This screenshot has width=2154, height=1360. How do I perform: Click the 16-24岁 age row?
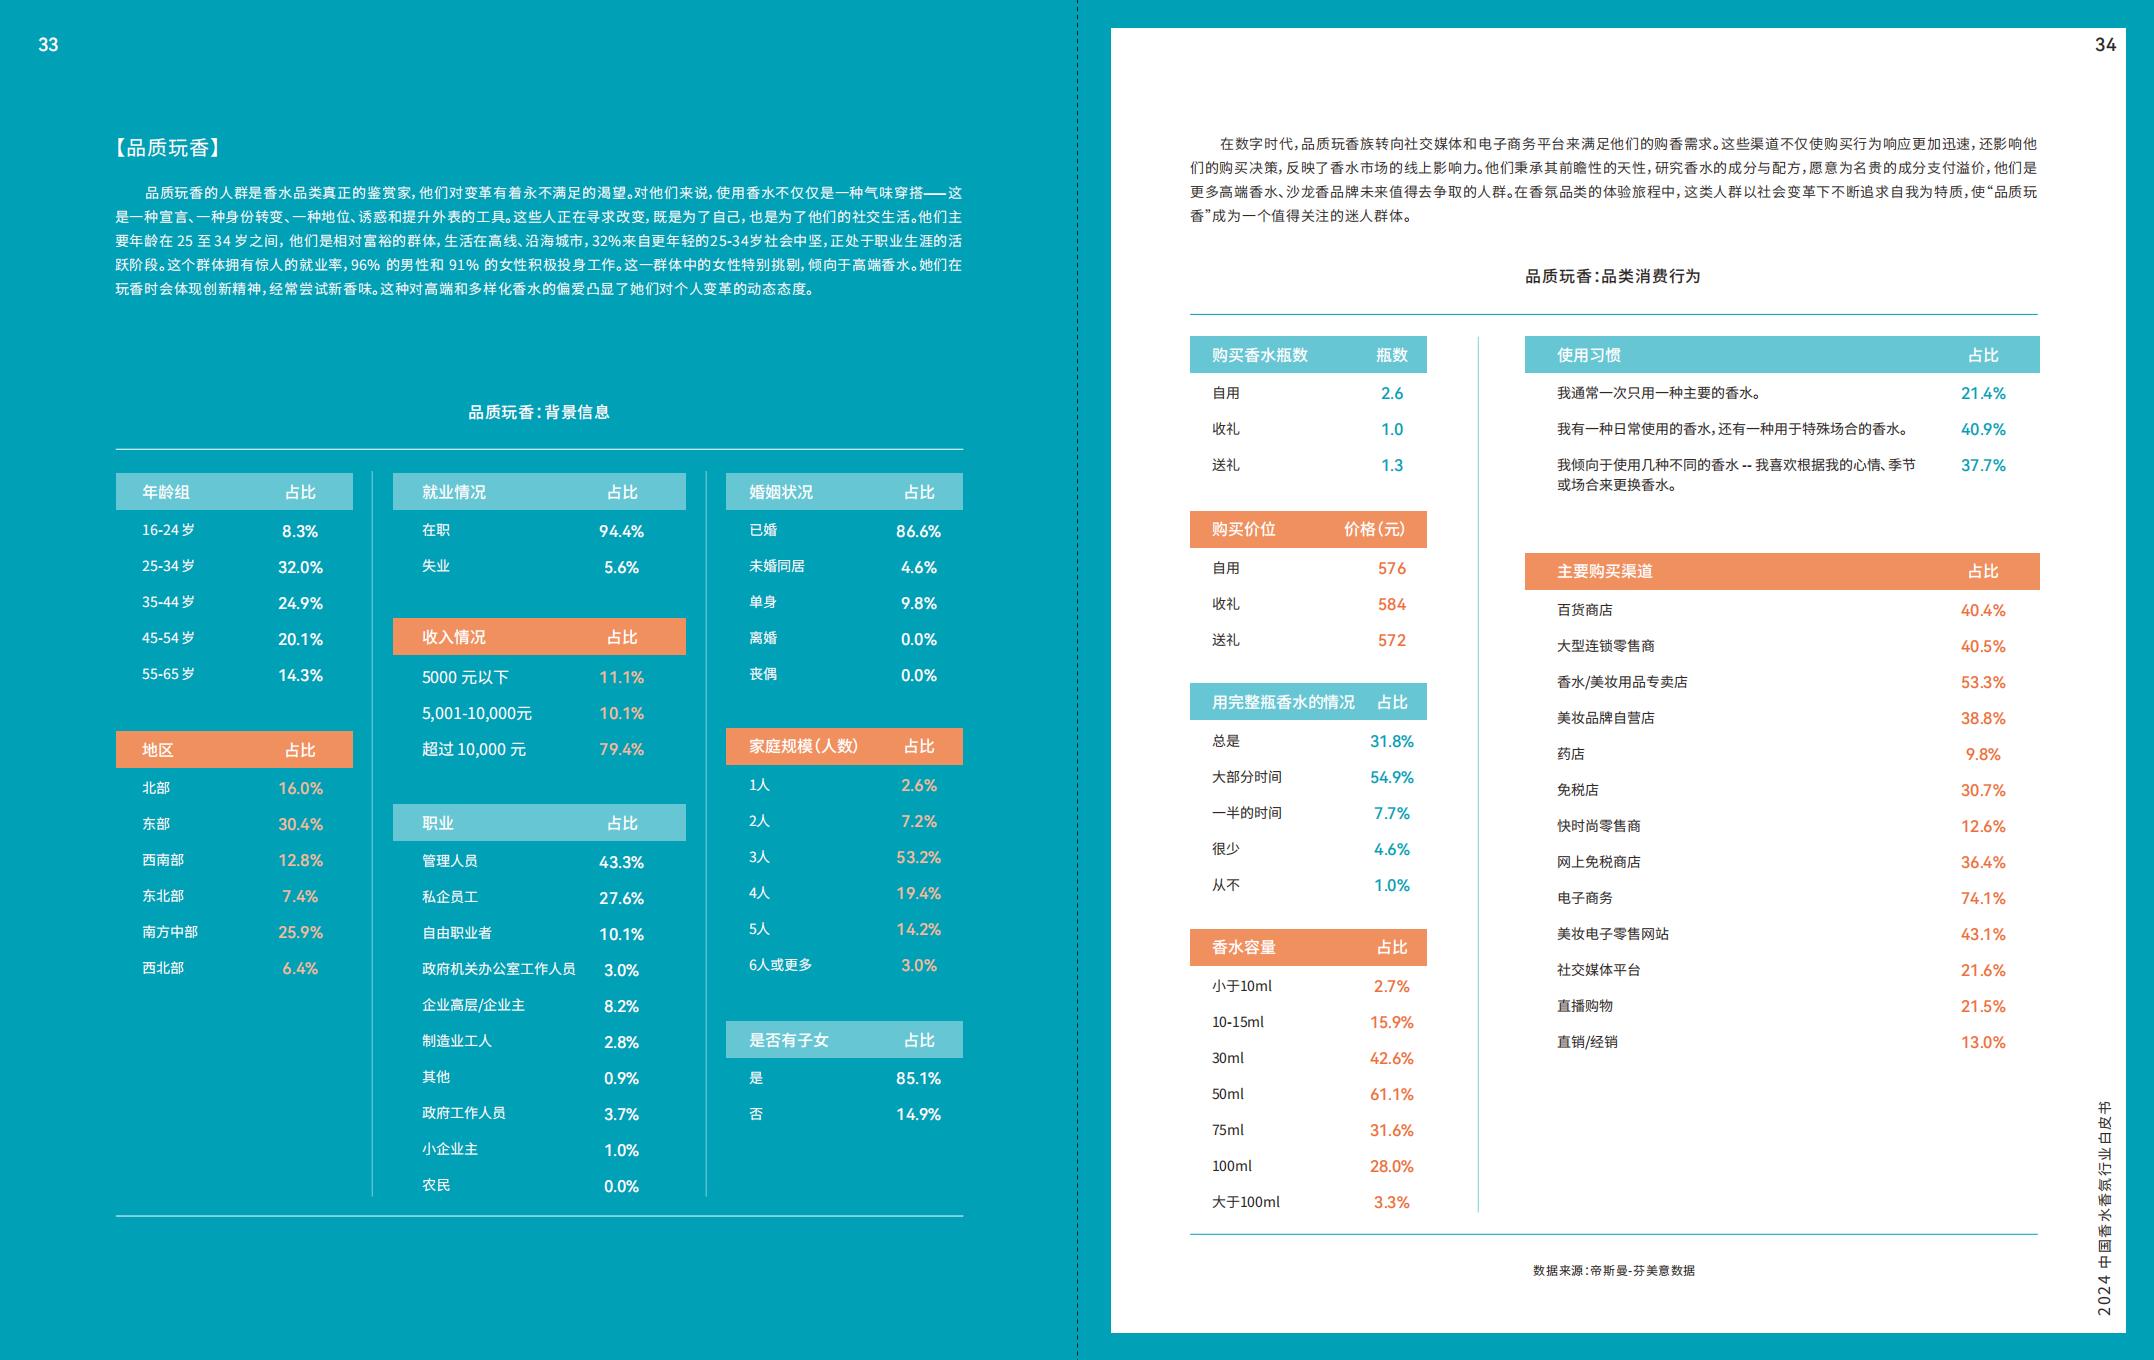tap(234, 531)
